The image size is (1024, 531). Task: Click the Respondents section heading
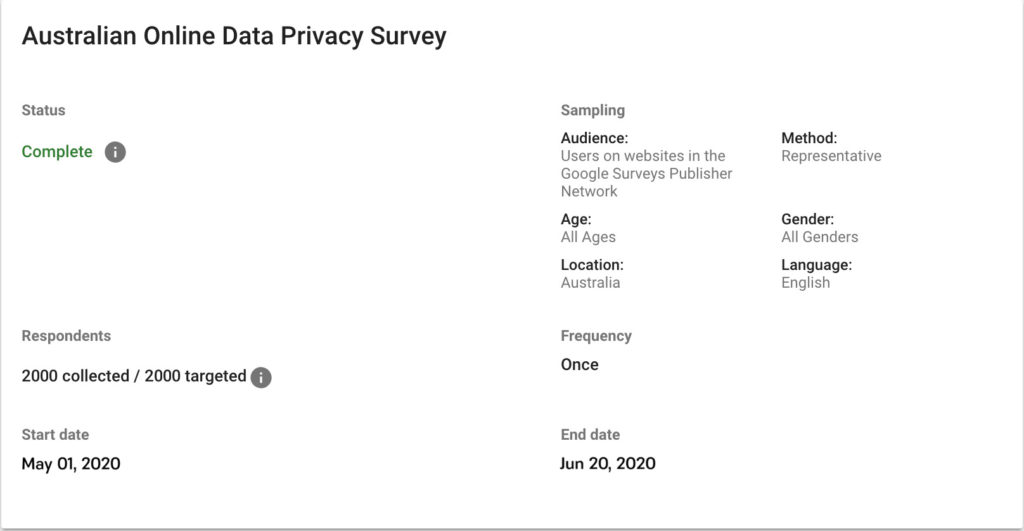click(x=66, y=336)
